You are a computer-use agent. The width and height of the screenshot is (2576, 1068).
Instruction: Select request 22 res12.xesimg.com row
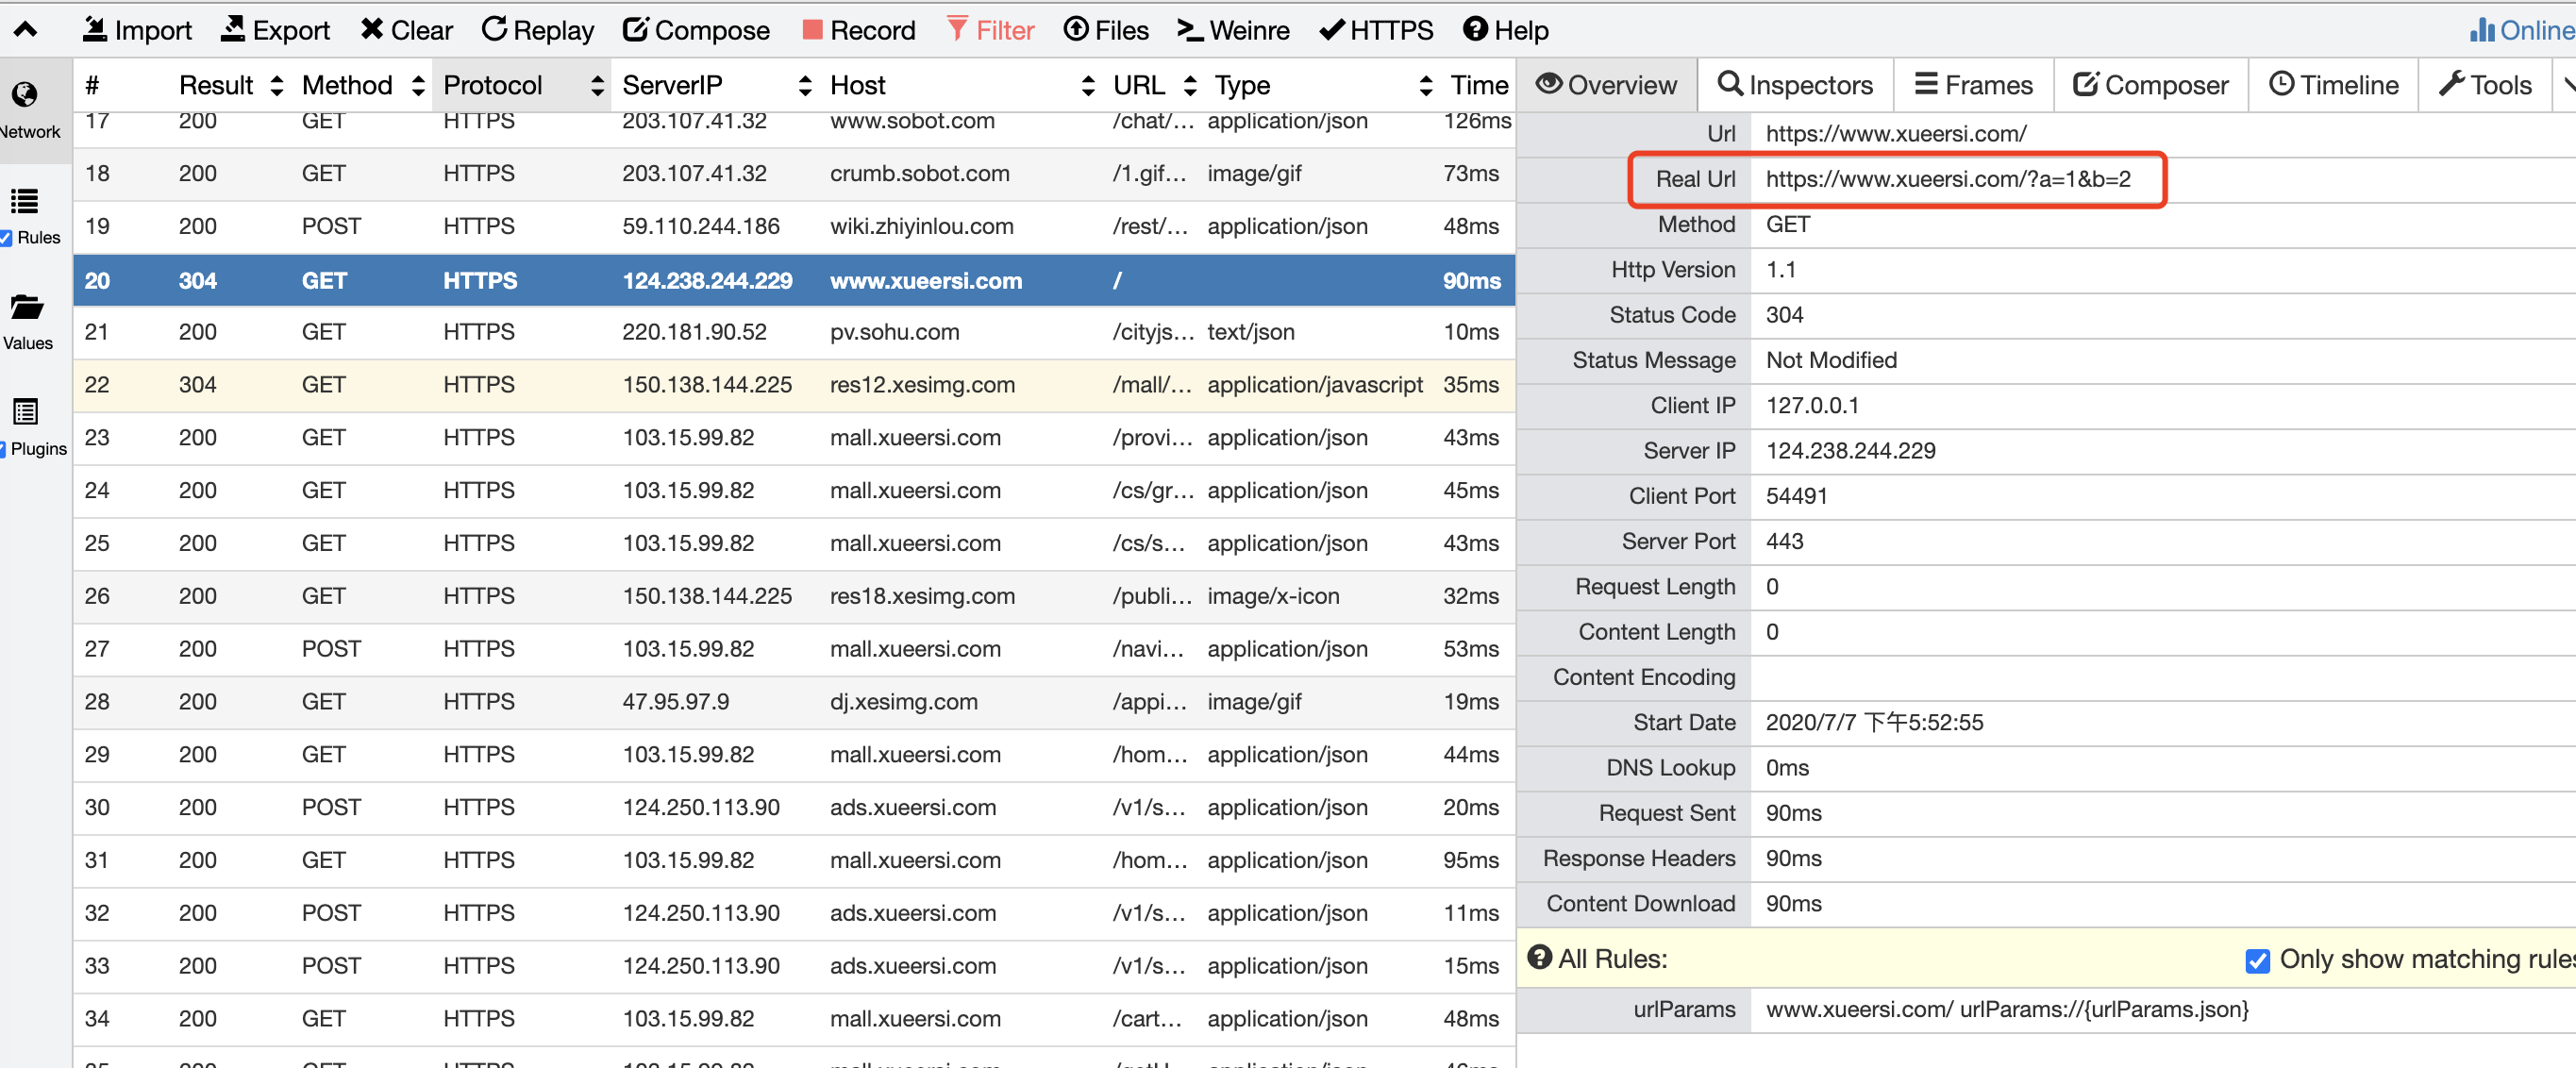pyautogui.click(x=794, y=385)
